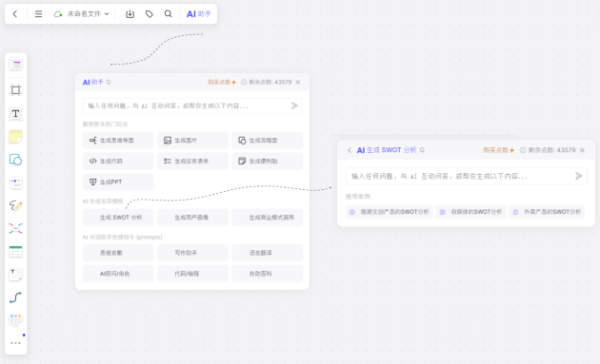Select the 代码/编程 prompt
600x364 pixels.
coord(192,274)
